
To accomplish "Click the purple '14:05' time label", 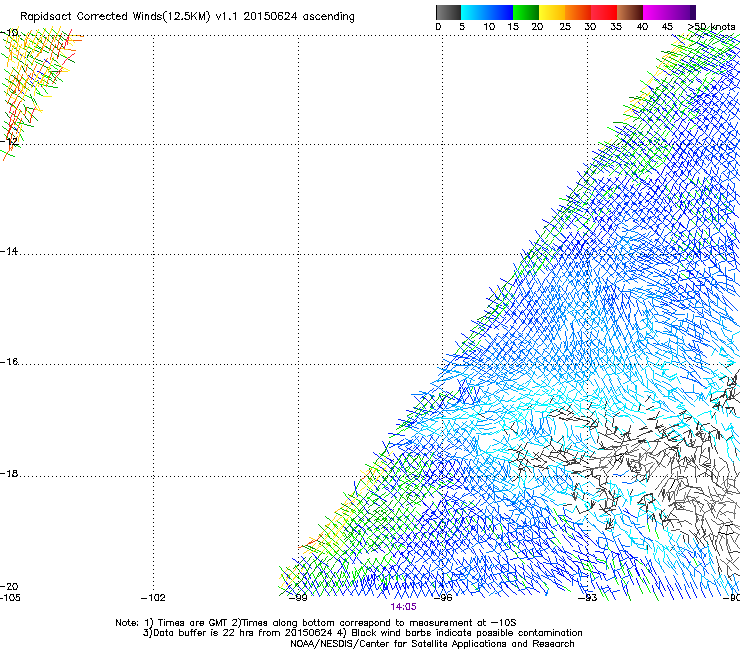I will (x=404, y=607).
